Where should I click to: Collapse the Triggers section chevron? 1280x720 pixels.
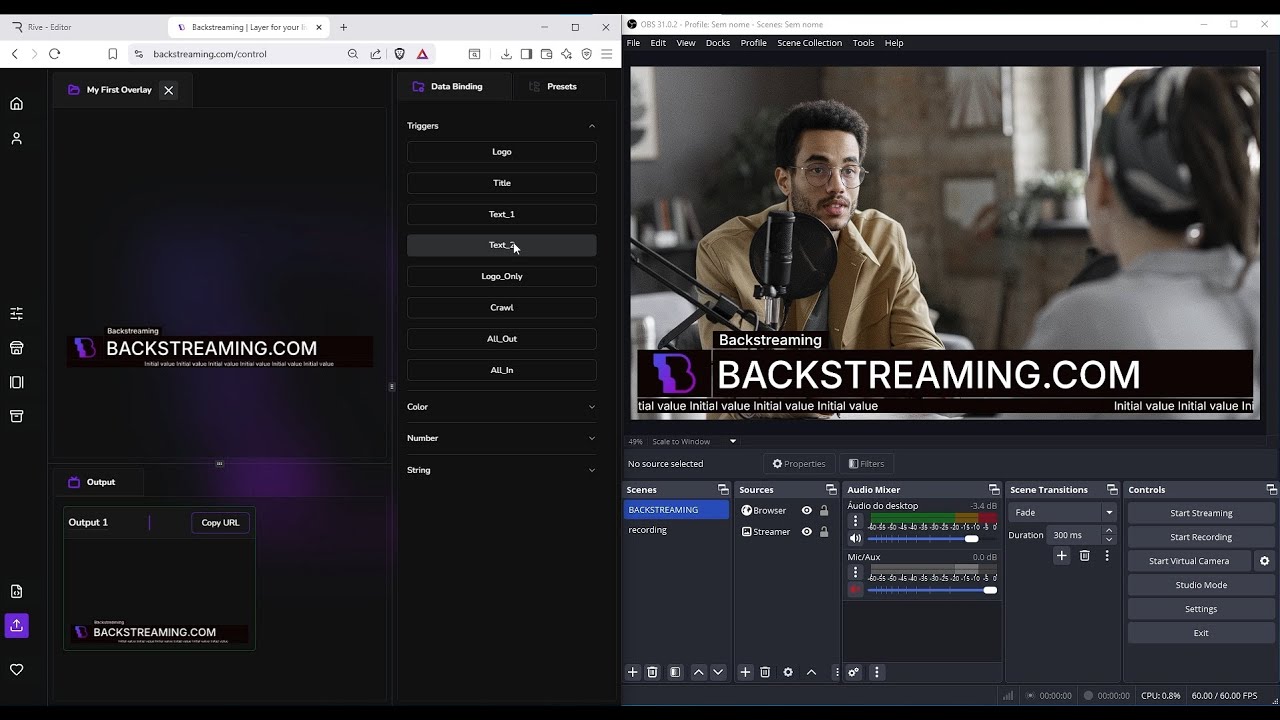click(x=592, y=125)
